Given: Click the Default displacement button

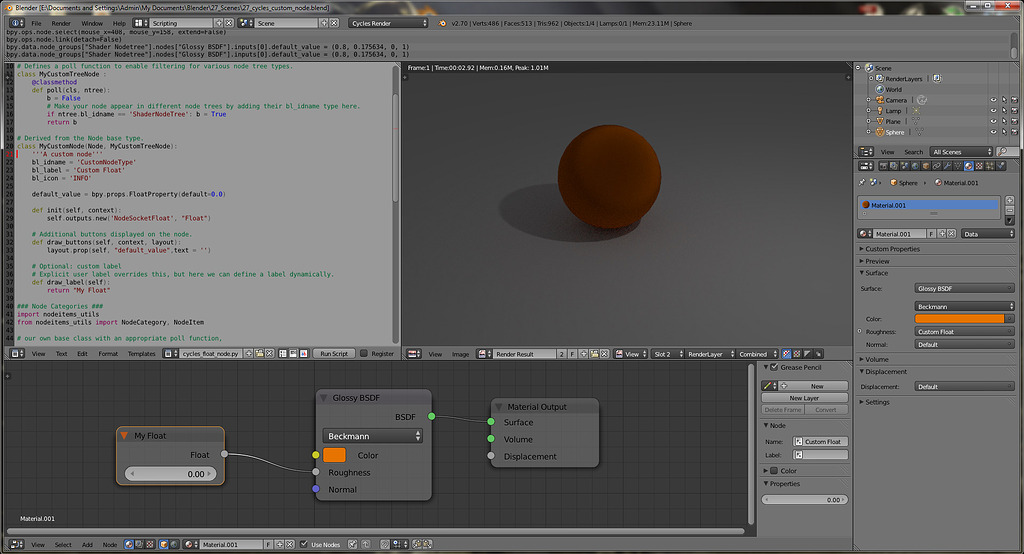Looking at the screenshot, I should tap(964, 386).
